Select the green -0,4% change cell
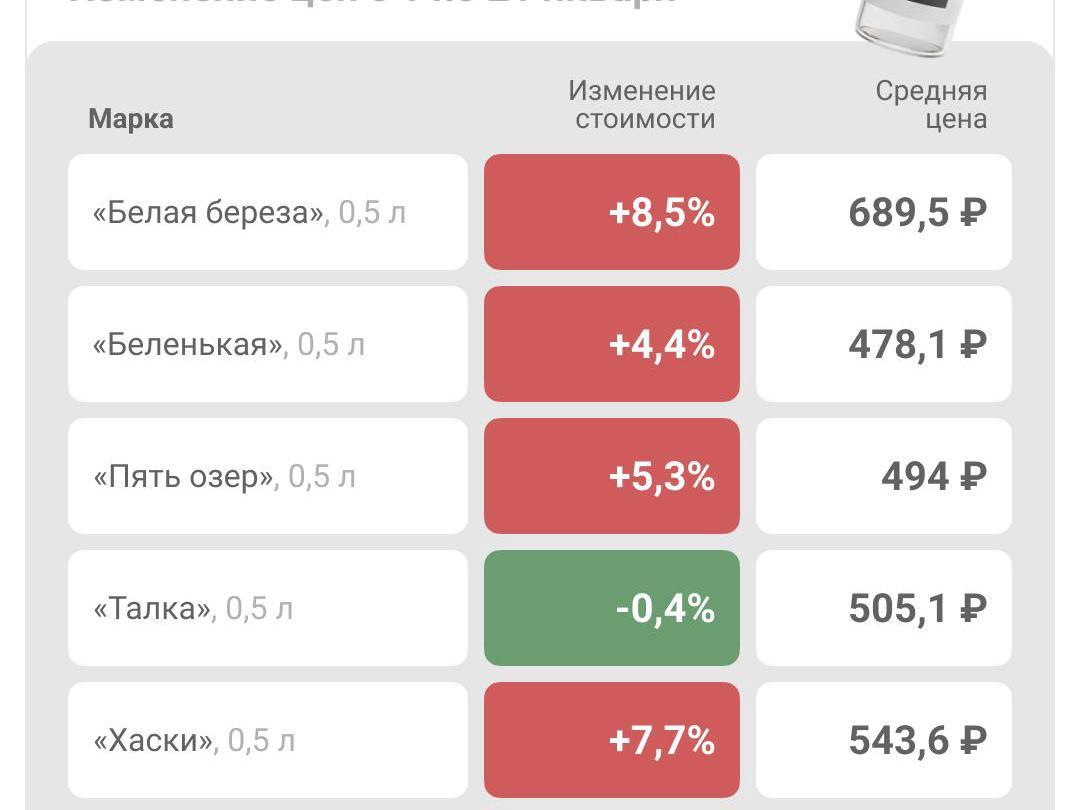1080x810 pixels. click(x=612, y=608)
